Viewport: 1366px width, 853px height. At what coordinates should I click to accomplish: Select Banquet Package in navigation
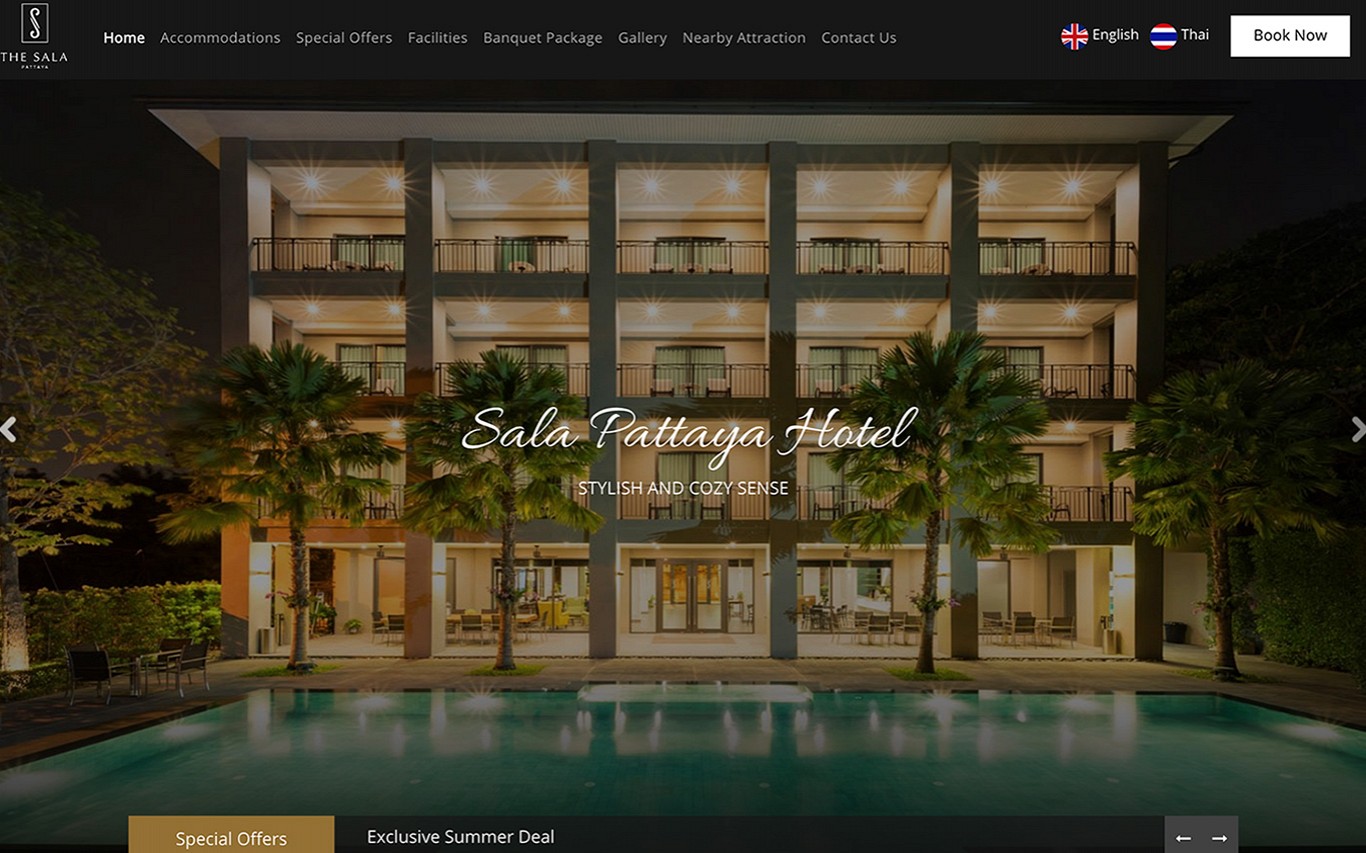(x=543, y=38)
